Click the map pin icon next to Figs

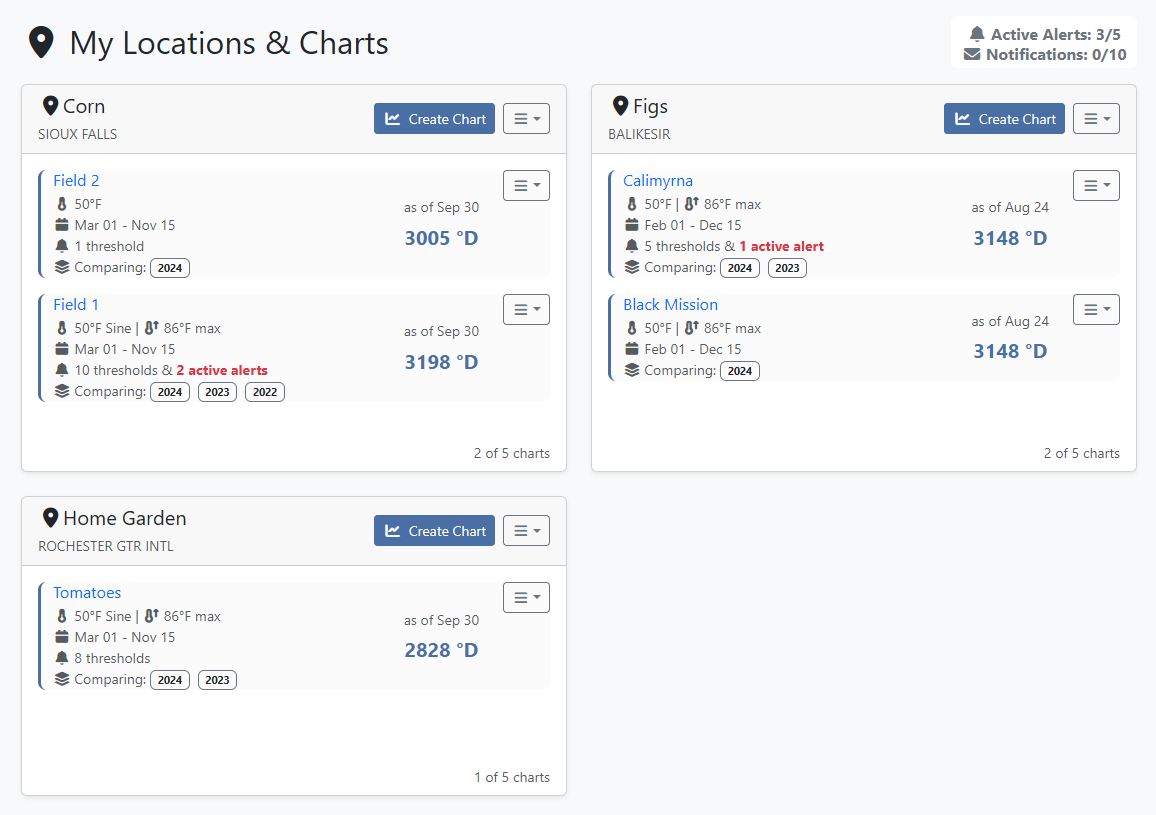[x=620, y=106]
